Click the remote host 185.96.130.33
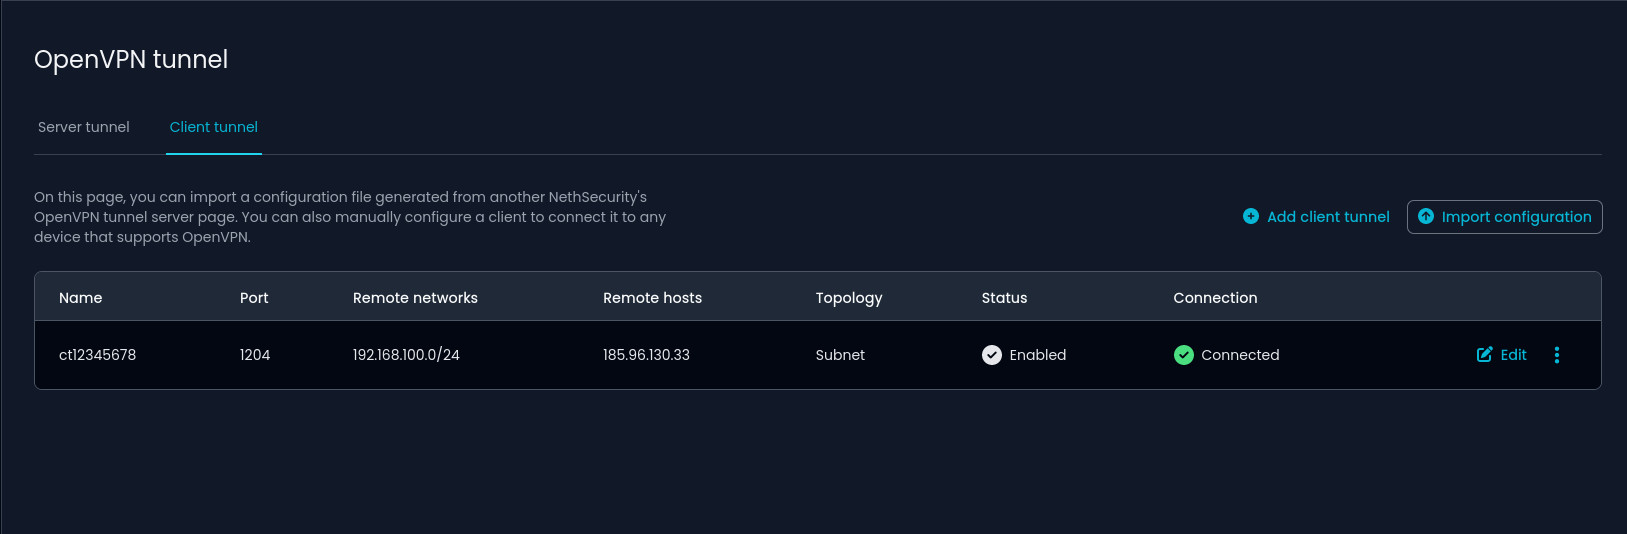This screenshot has height=534, width=1627. point(646,355)
